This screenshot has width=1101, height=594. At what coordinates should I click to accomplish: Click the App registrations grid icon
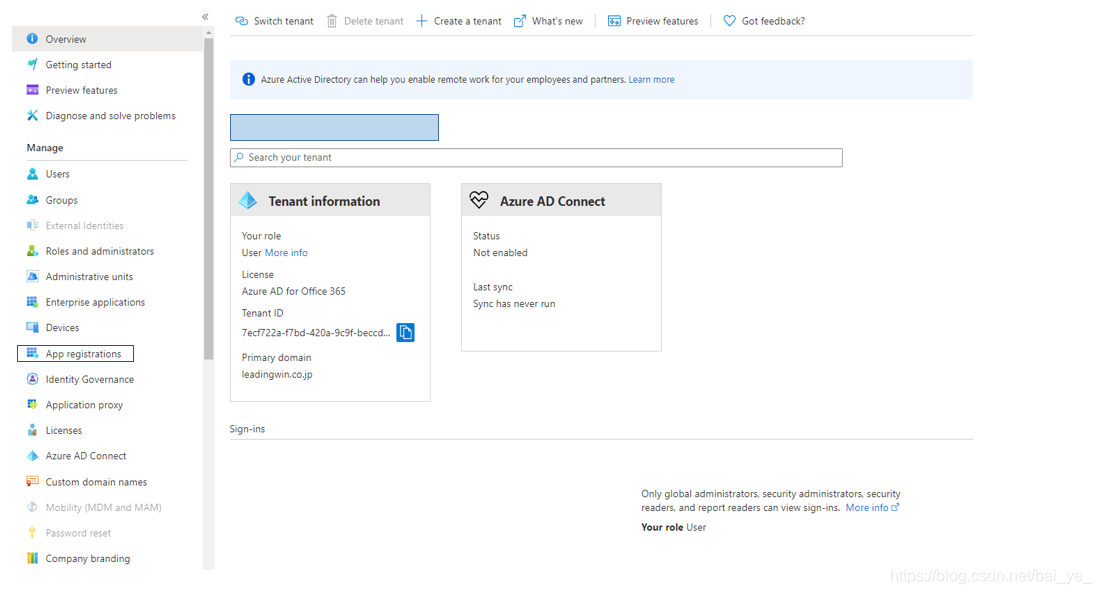32,353
